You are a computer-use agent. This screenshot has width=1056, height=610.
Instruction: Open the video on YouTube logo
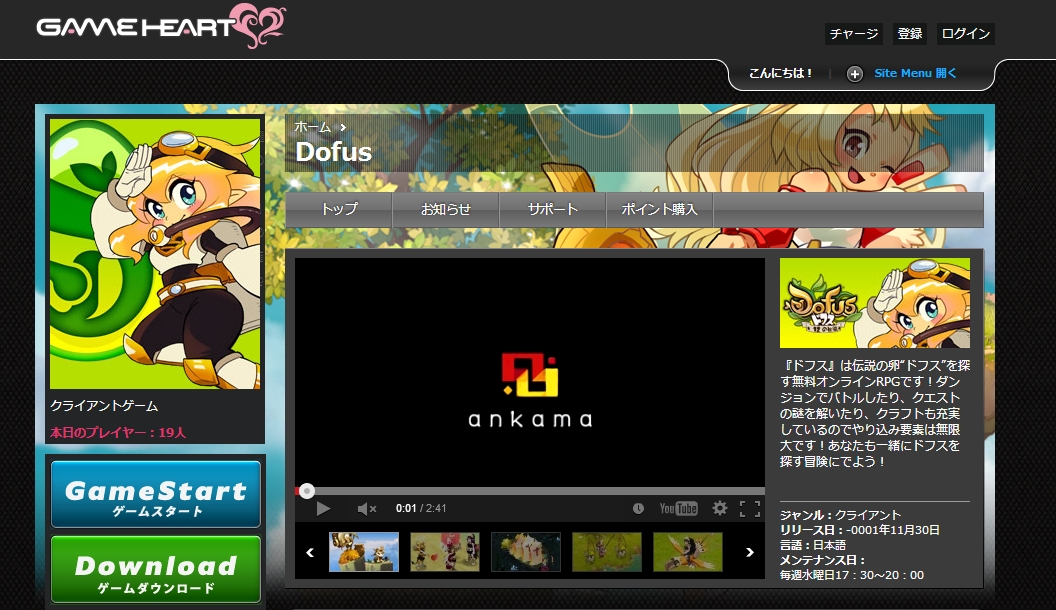coord(678,508)
